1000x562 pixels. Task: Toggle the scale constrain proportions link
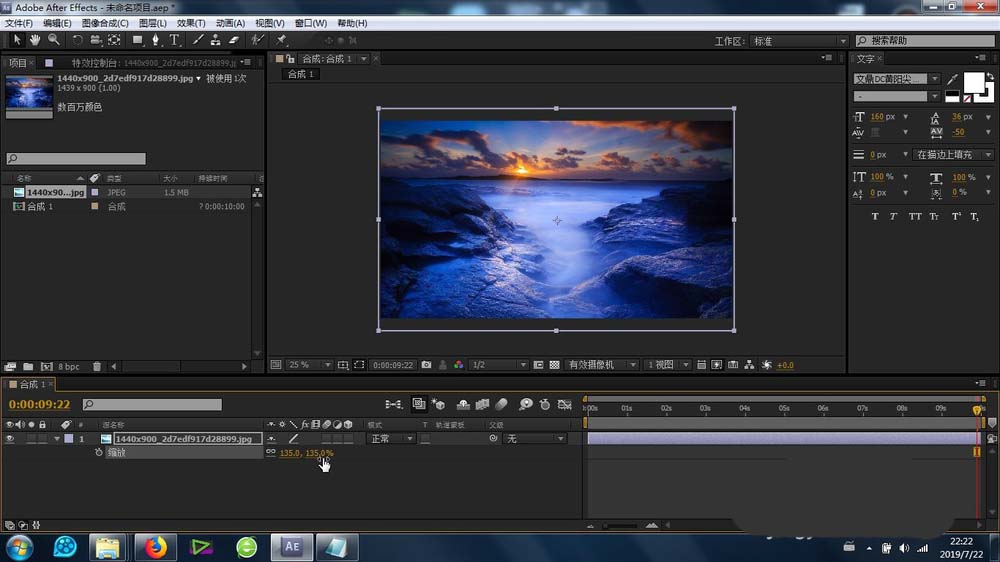click(x=270, y=453)
